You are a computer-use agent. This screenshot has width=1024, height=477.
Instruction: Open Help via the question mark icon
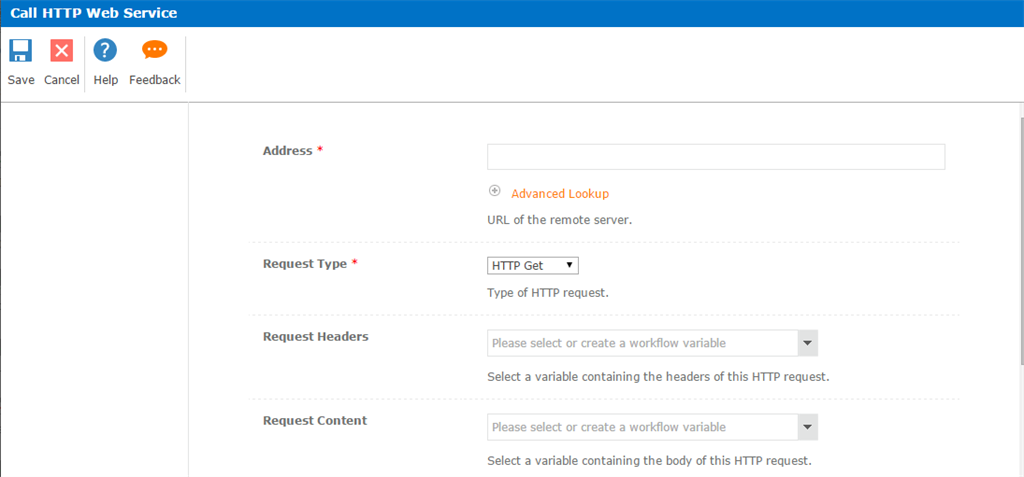coord(105,50)
